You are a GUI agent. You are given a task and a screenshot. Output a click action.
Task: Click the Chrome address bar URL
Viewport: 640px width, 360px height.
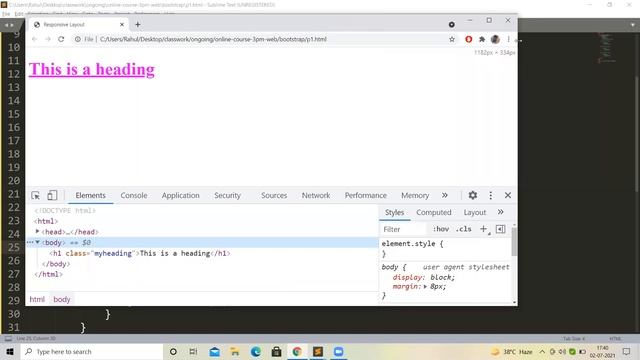[213, 39]
